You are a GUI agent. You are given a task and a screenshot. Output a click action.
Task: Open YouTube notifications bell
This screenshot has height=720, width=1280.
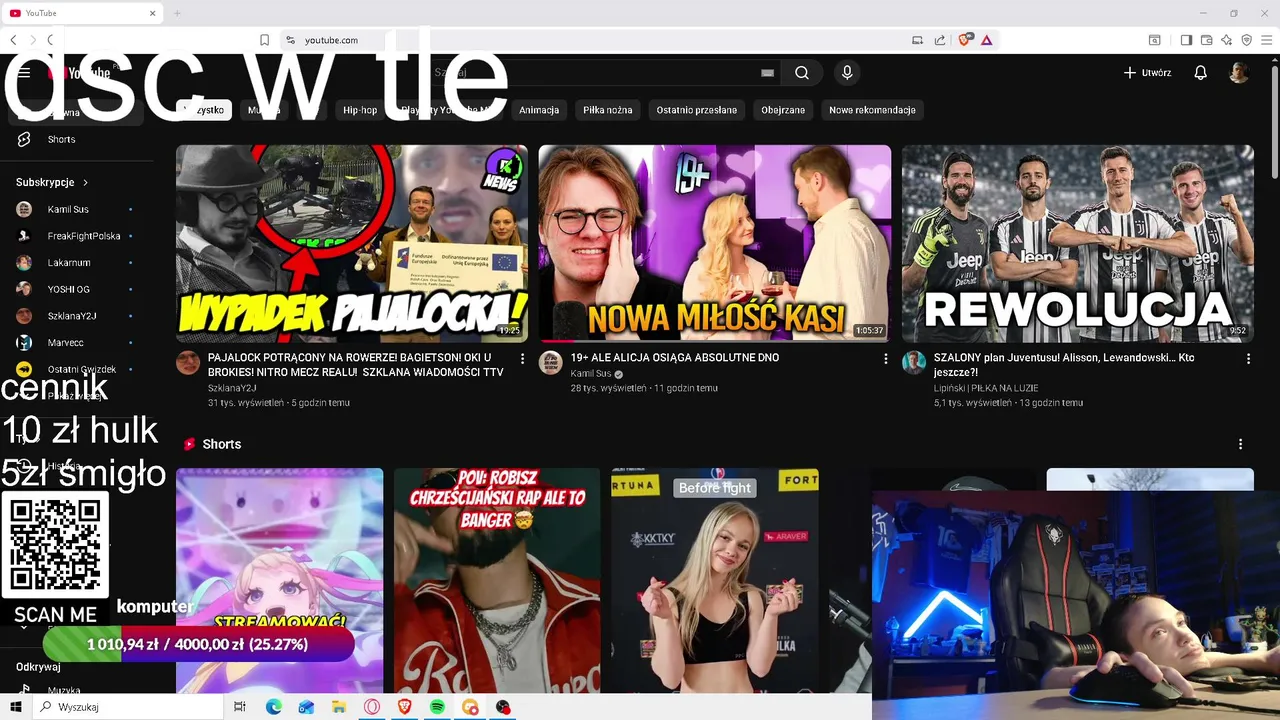1201,73
